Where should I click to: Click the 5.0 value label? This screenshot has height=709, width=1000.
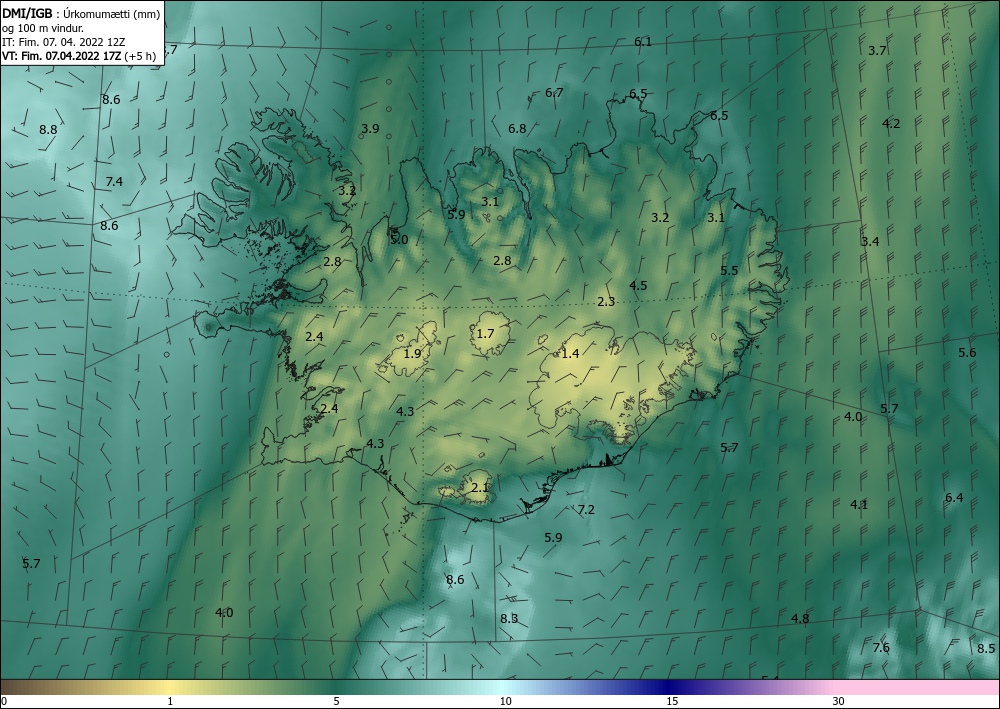point(399,240)
